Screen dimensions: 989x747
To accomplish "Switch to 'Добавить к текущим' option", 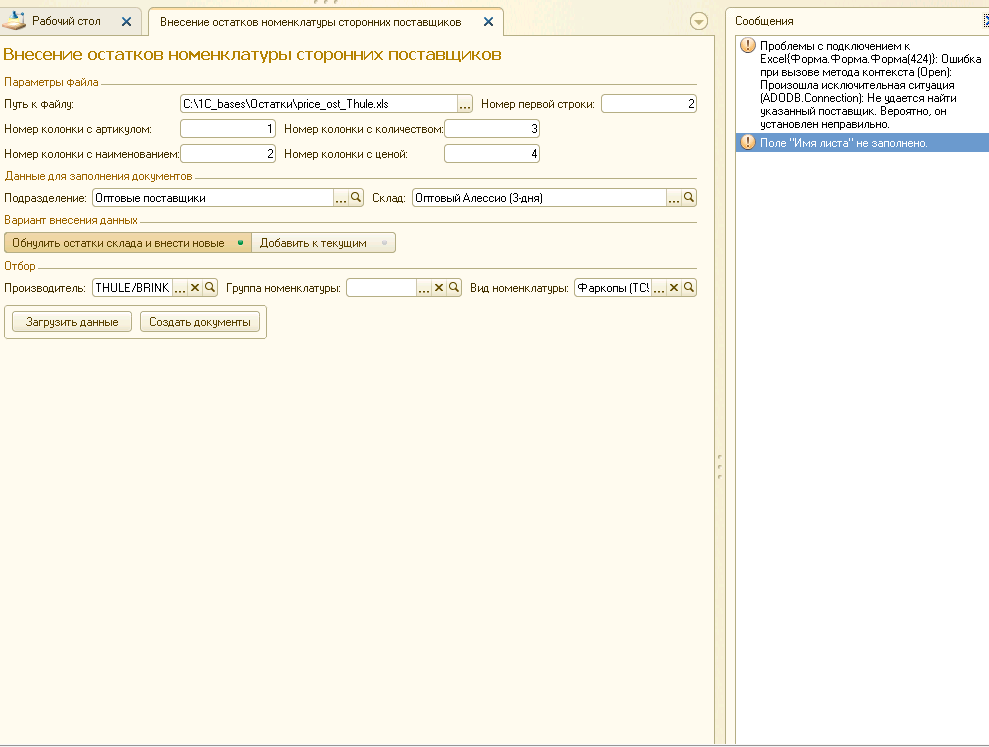I will [322, 243].
